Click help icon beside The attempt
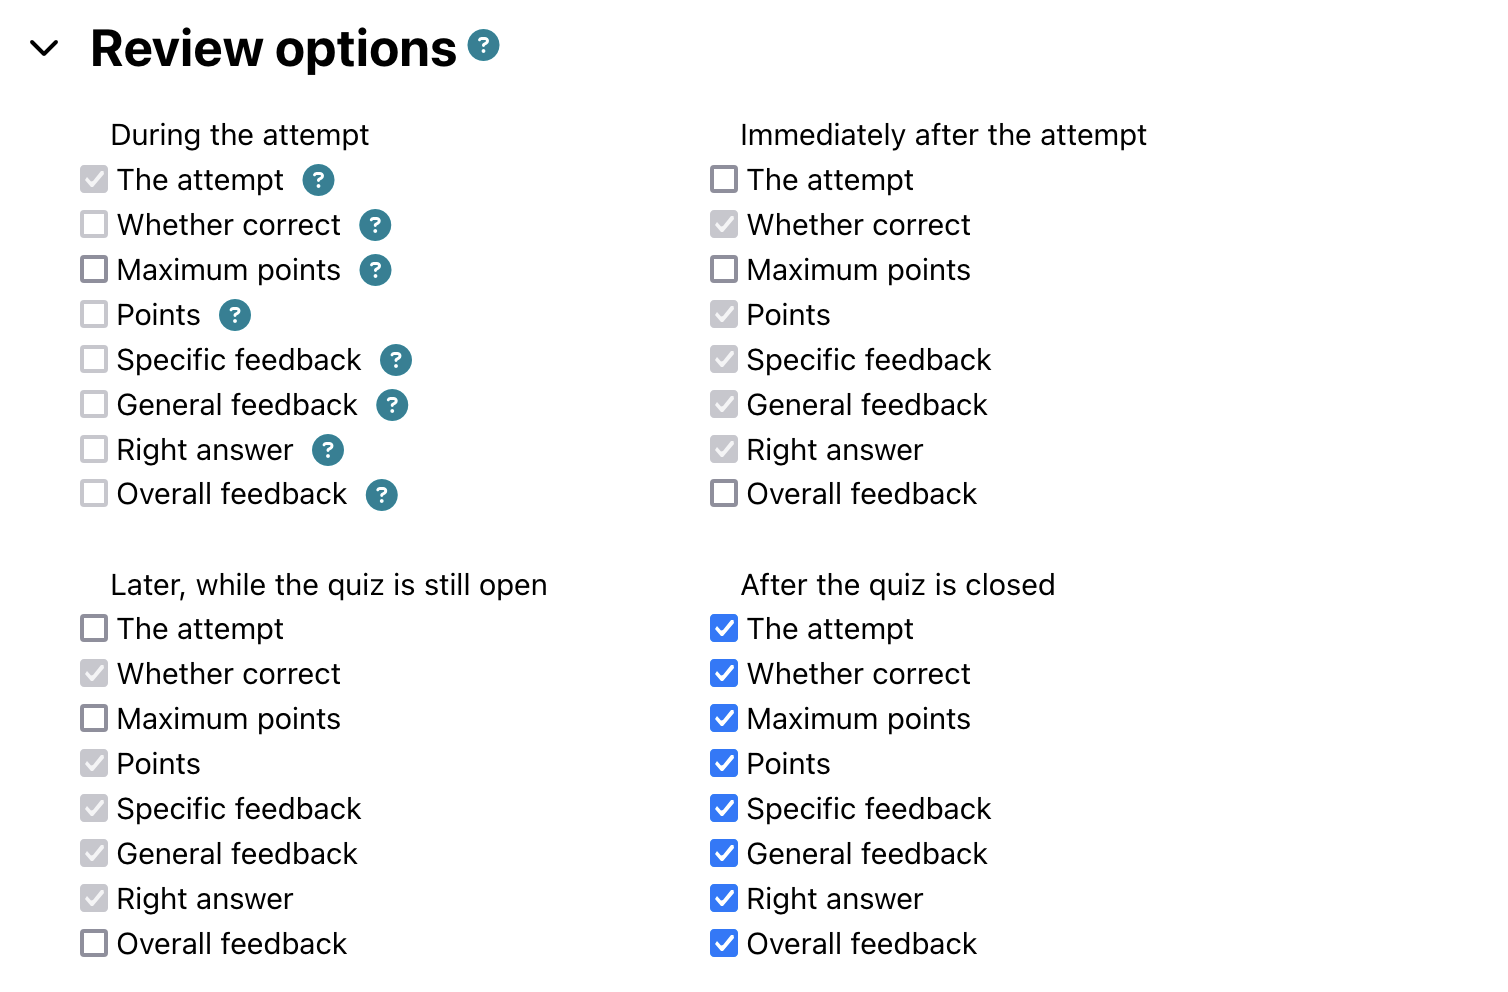 (x=318, y=180)
